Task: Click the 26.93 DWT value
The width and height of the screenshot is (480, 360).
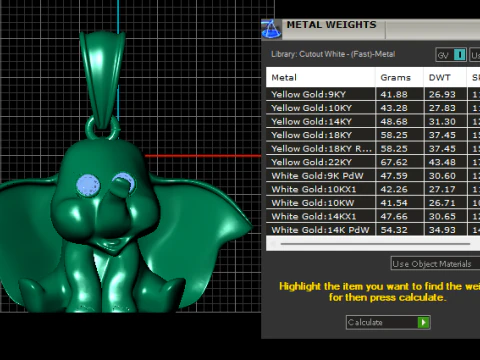Action: 442,94
